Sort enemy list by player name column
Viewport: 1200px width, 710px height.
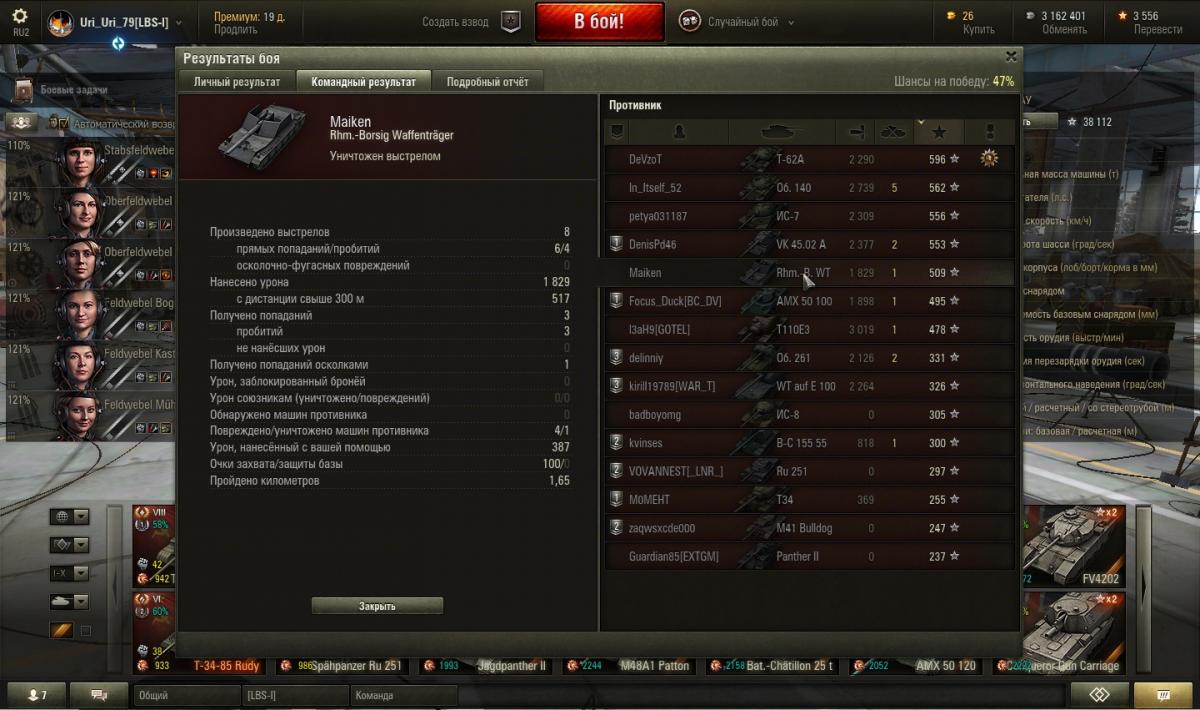click(x=679, y=131)
